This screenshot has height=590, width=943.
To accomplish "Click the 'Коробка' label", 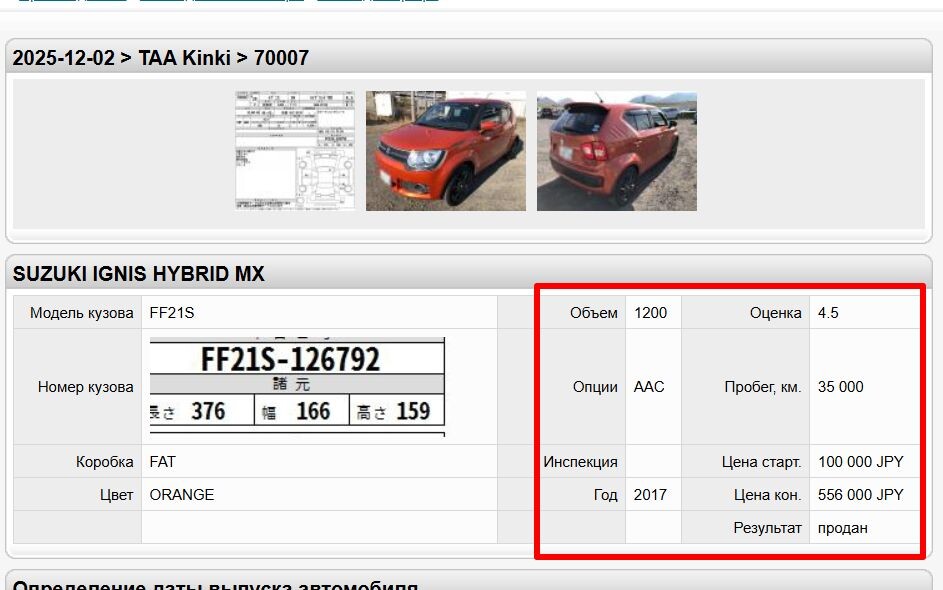I will [x=105, y=462].
